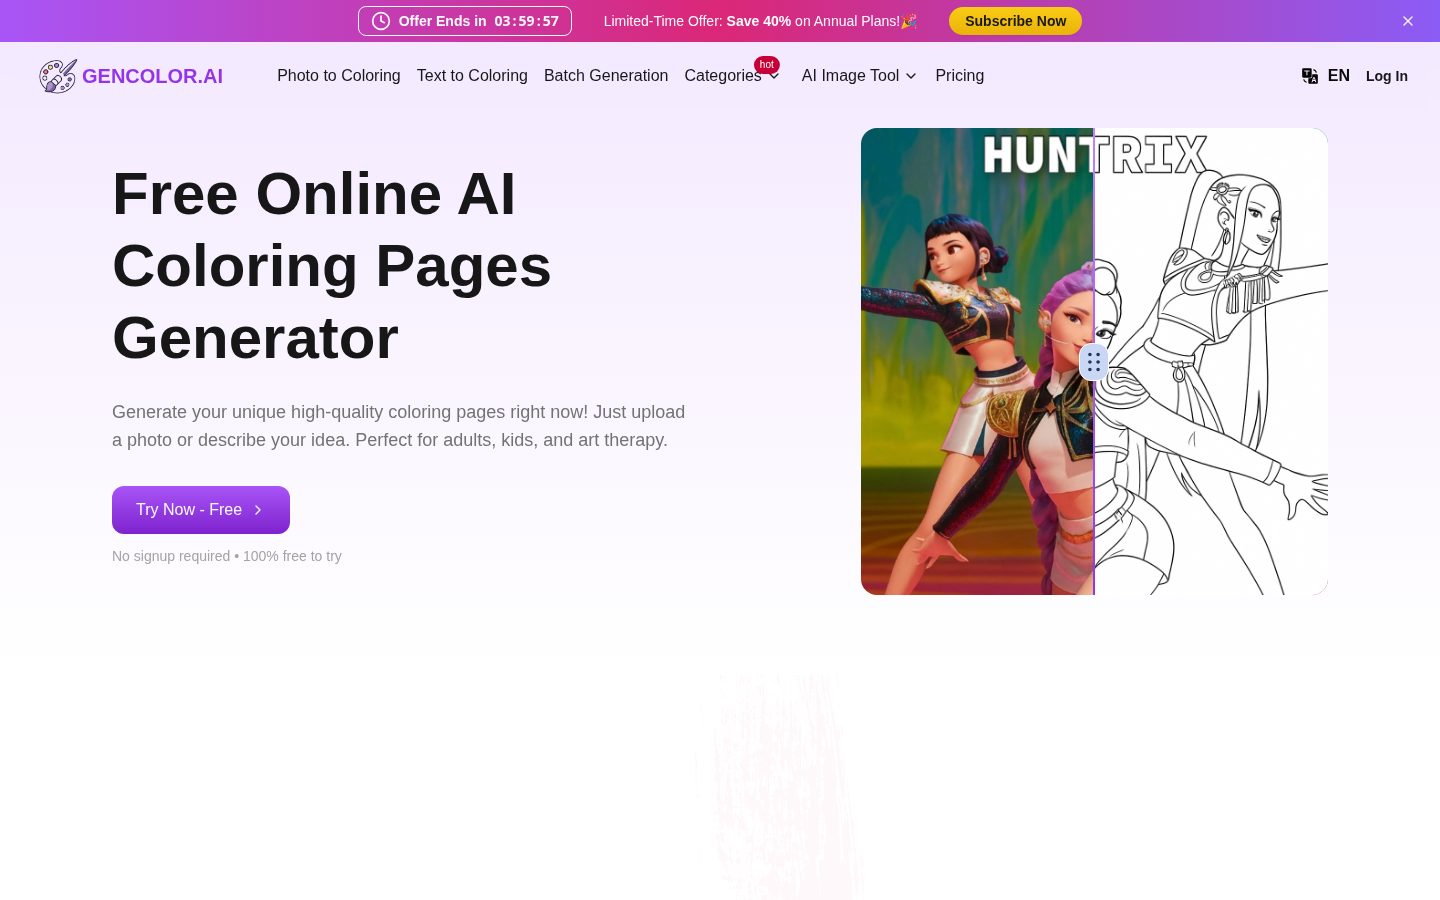Open the Pricing page
The height and width of the screenshot is (900, 1440).
point(960,76)
